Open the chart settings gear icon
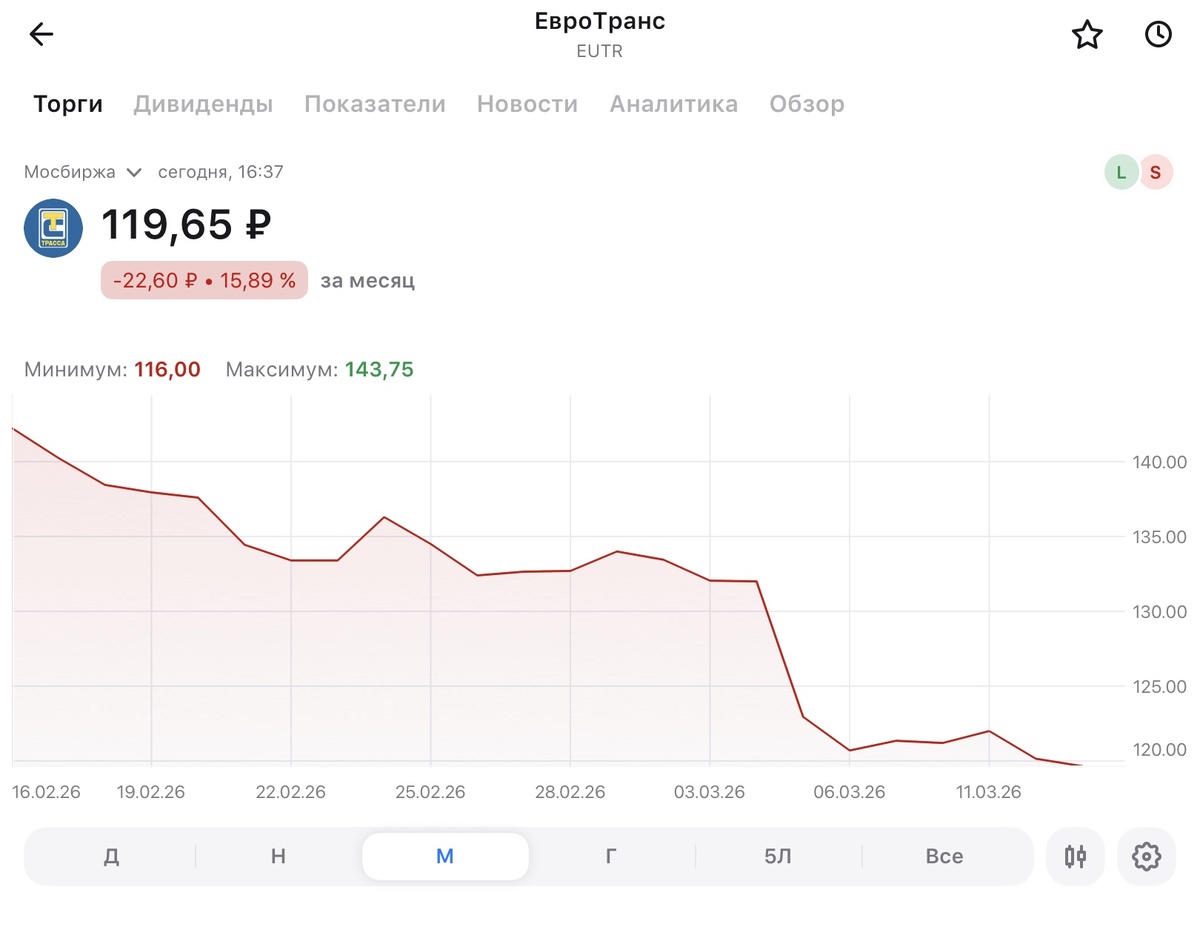Screen dimensions: 1200x947 [x=1146, y=856]
